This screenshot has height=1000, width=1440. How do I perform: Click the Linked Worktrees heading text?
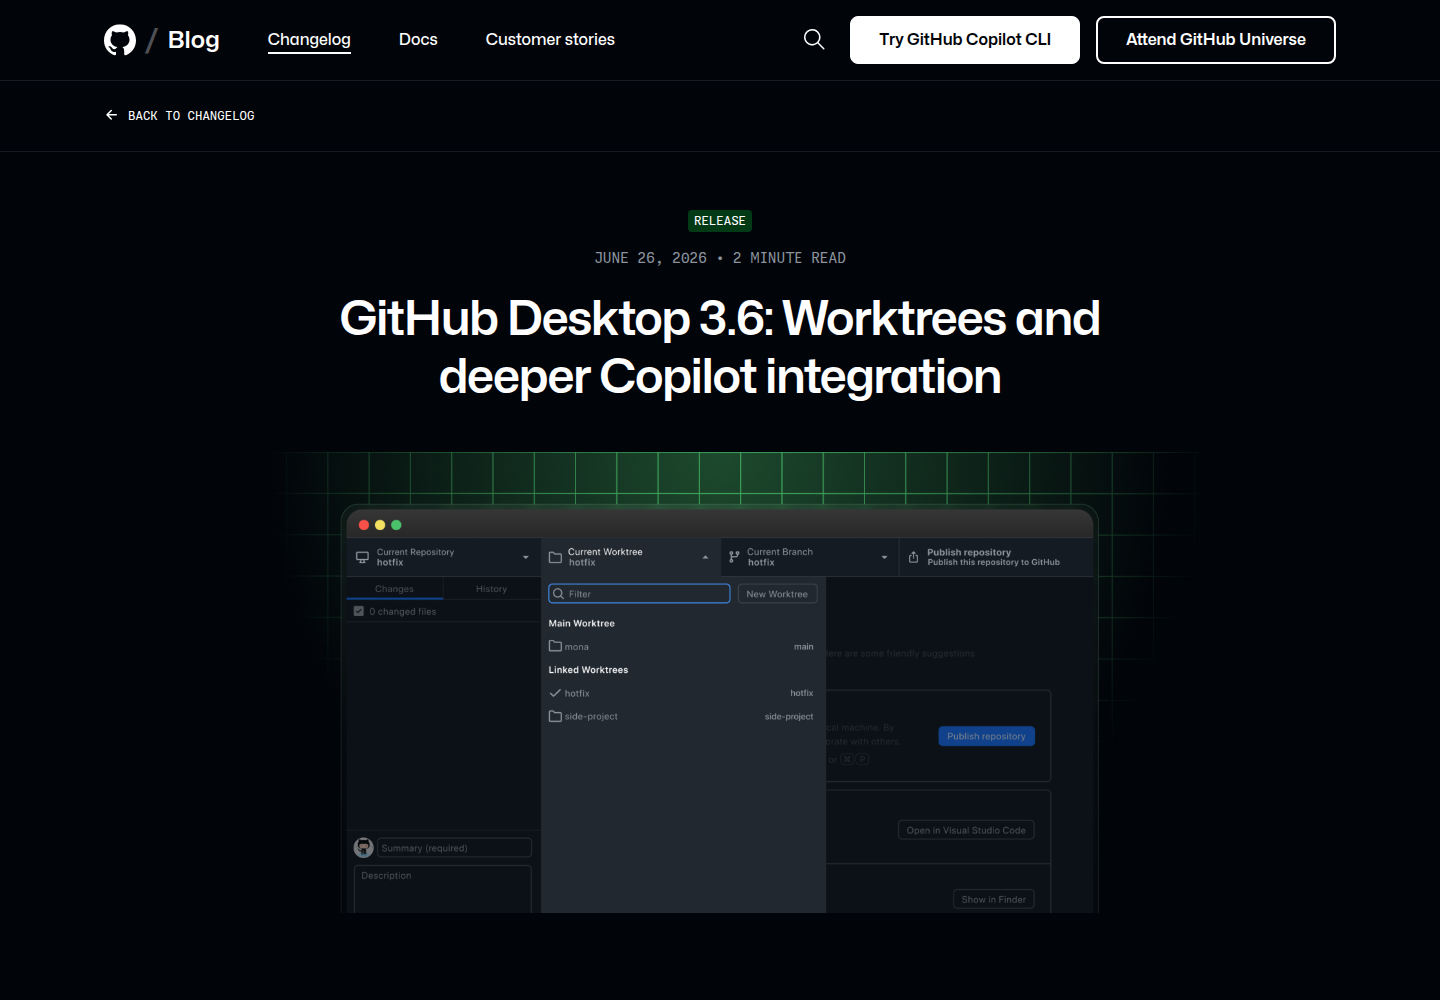coord(588,670)
